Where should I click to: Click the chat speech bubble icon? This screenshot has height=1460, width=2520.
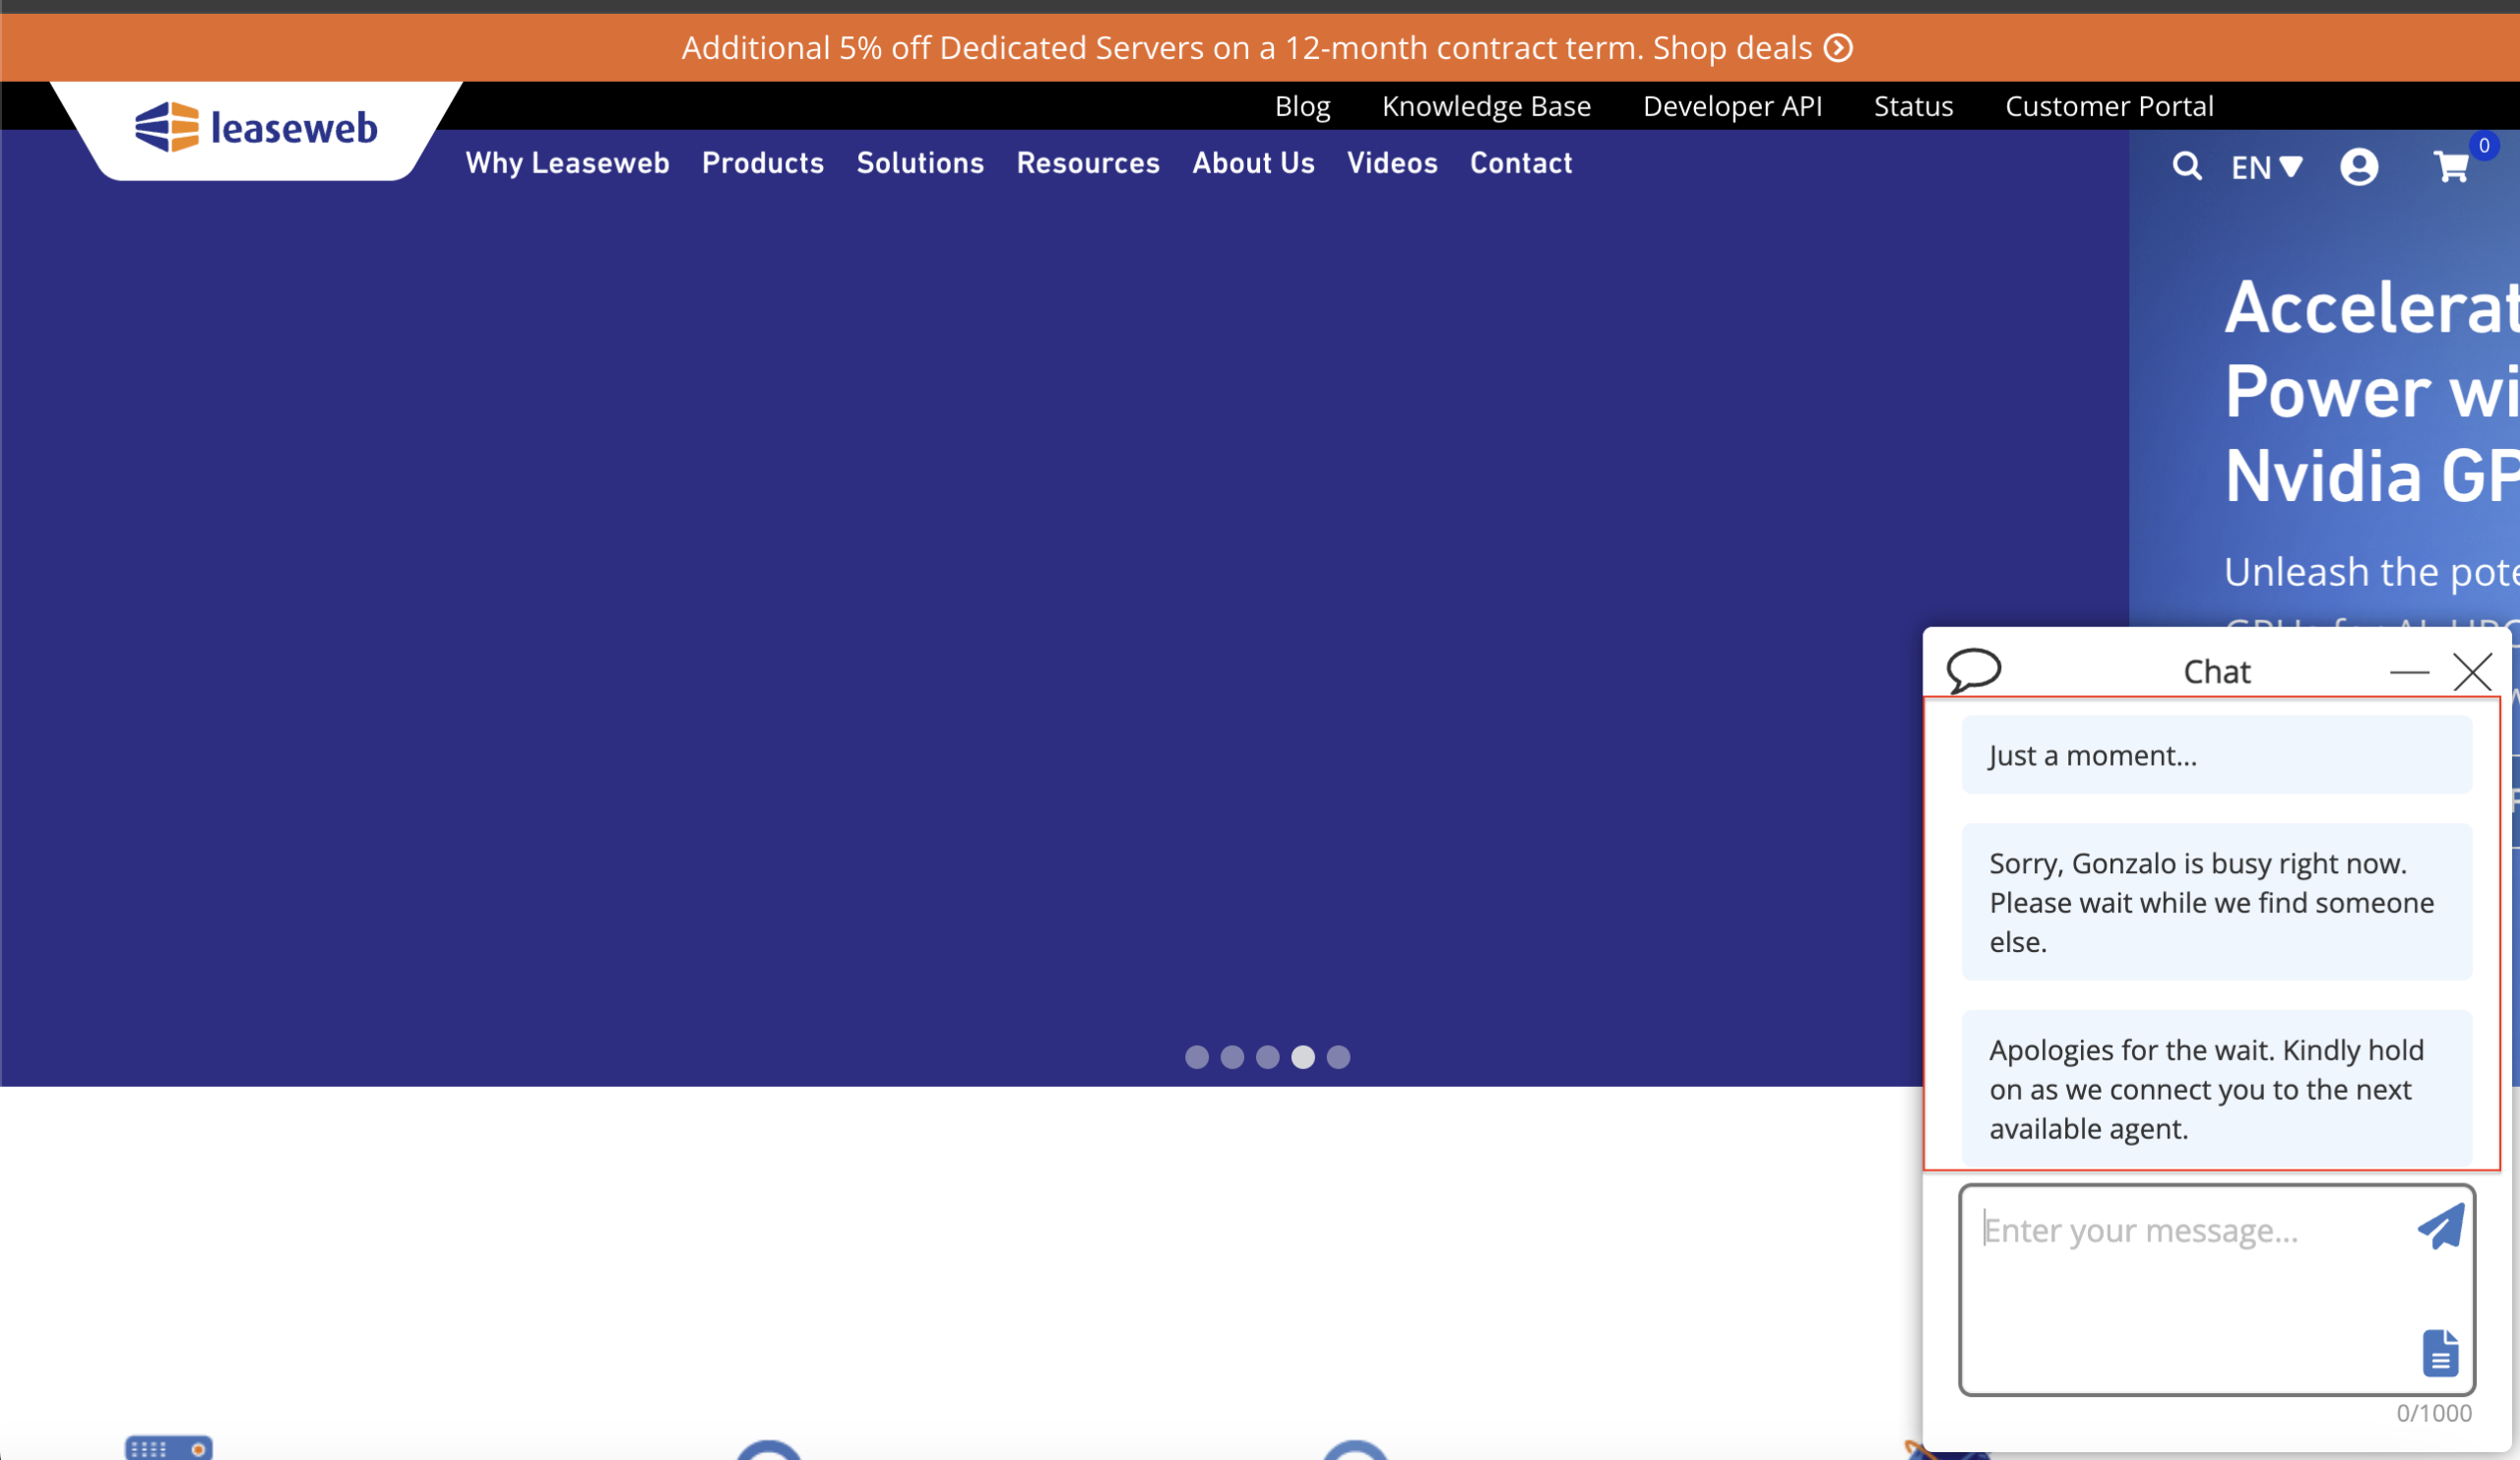[x=1973, y=670]
